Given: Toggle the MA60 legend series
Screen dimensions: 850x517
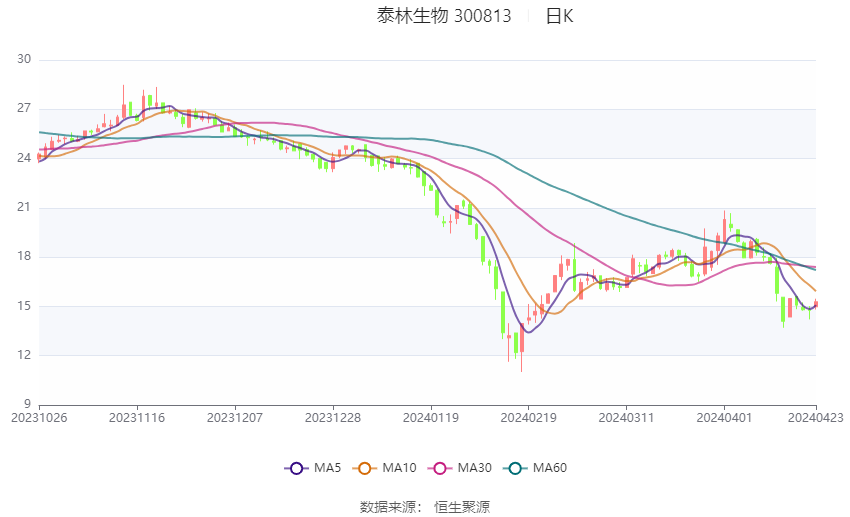Looking at the screenshot, I should coord(549,467).
